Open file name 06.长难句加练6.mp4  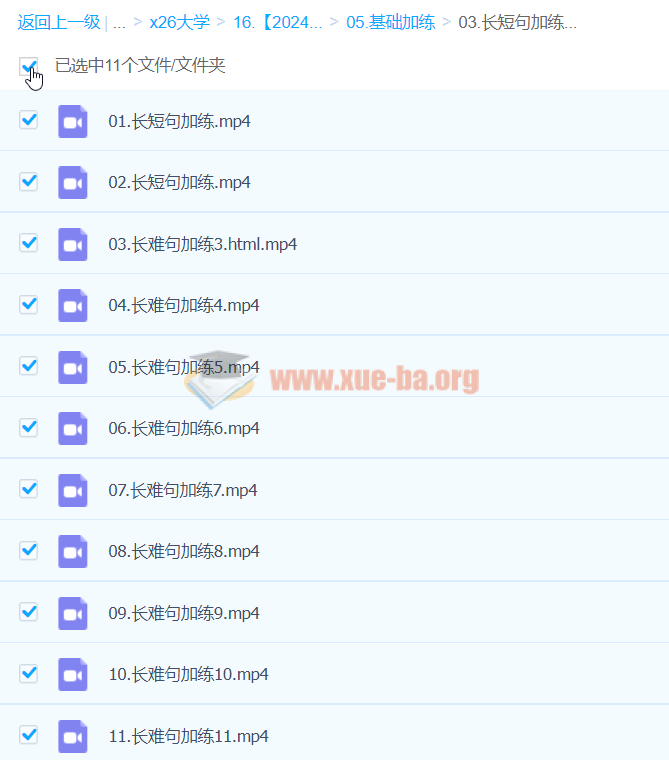coord(184,428)
